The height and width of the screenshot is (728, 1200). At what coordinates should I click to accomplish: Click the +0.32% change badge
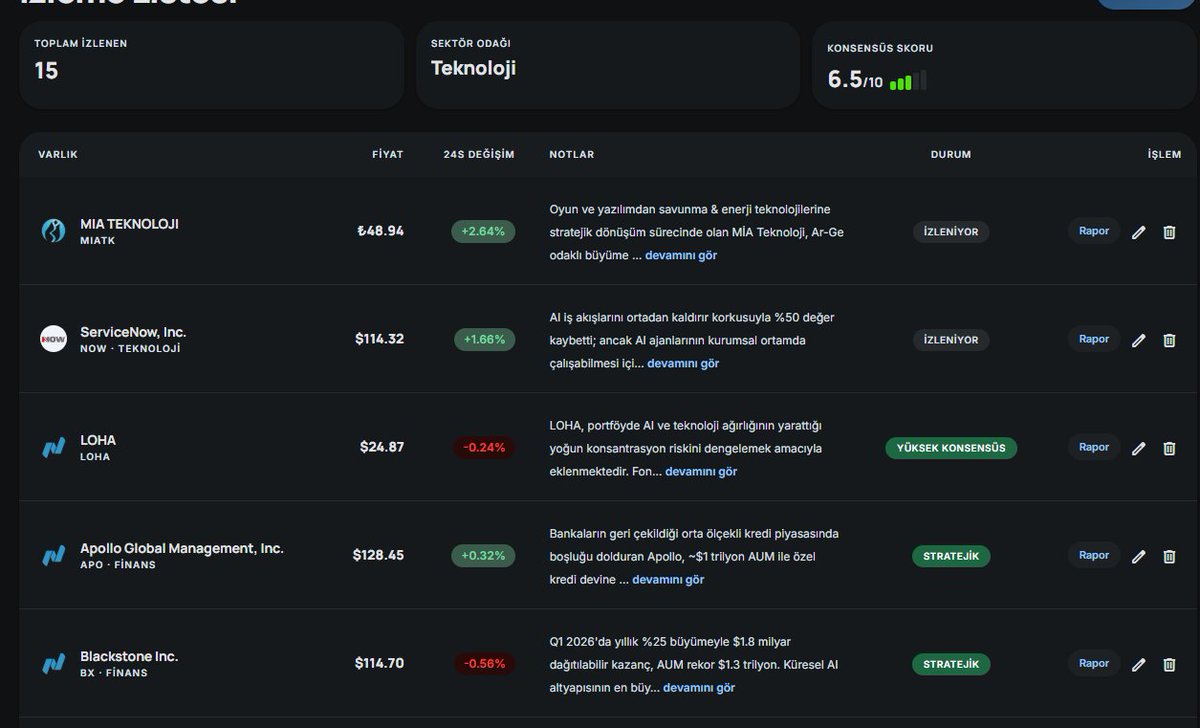tap(484, 555)
